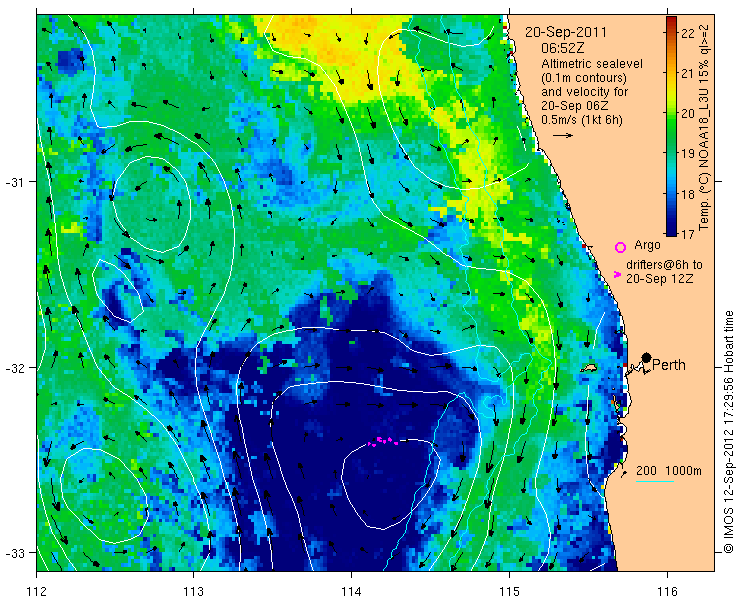This screenshot has height=600, width=740.
Task: Click the 'Altimetric sealevel' caption line
Action: pyautogui.click(x=592, y=63)
